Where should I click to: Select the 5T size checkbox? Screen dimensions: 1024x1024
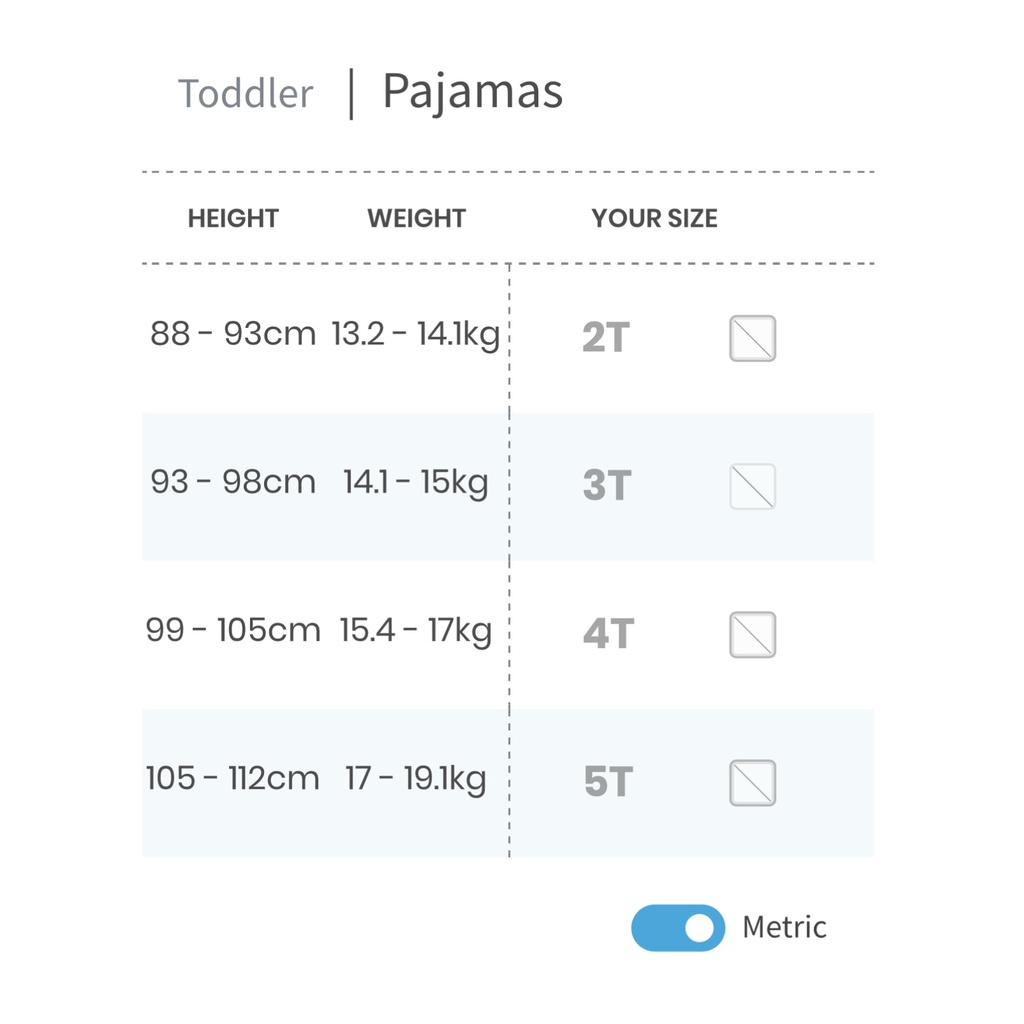pyautogui.click(x=752, y=782)
